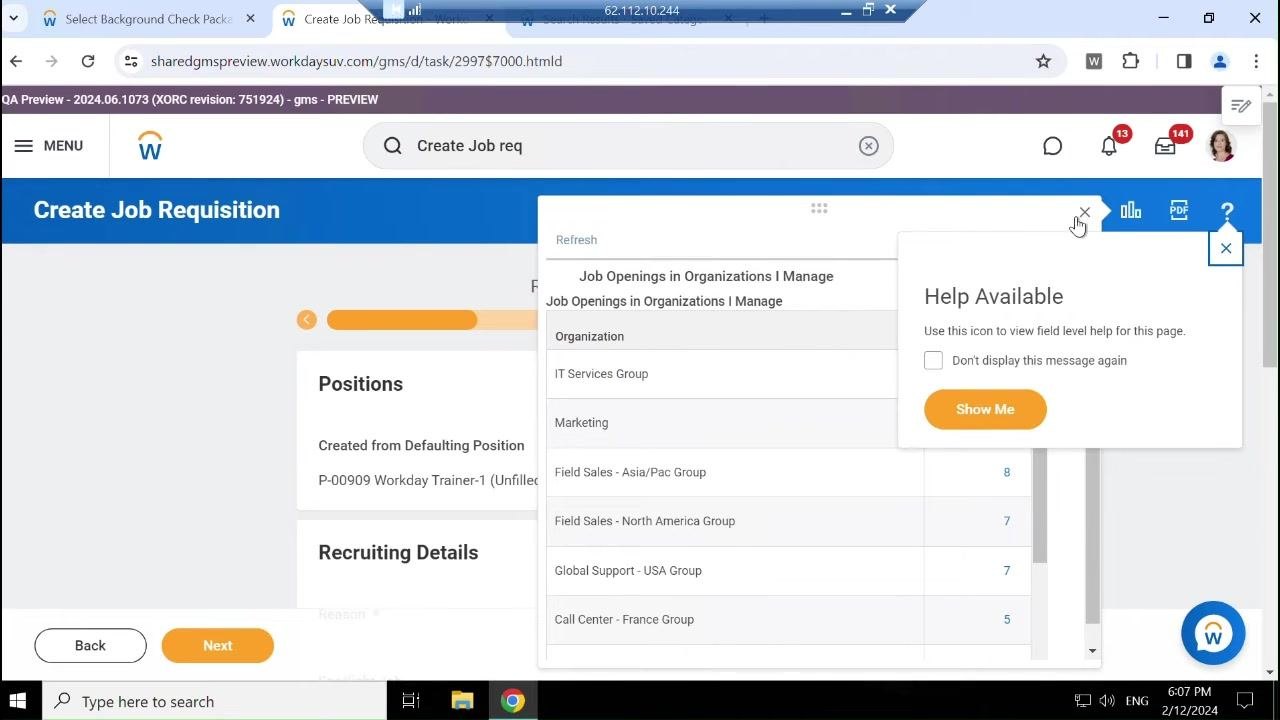Image resolution: width=1280 pixels, height=720 pixels.
Task: Bookmark this page with the star icon
Action: (1043, 61)
